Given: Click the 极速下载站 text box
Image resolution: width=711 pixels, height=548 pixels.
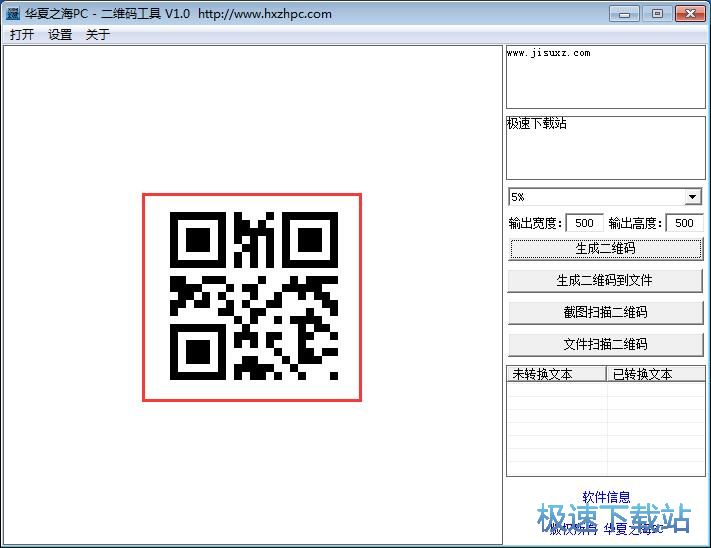Looking at the screenshot, I should (605, 148).
